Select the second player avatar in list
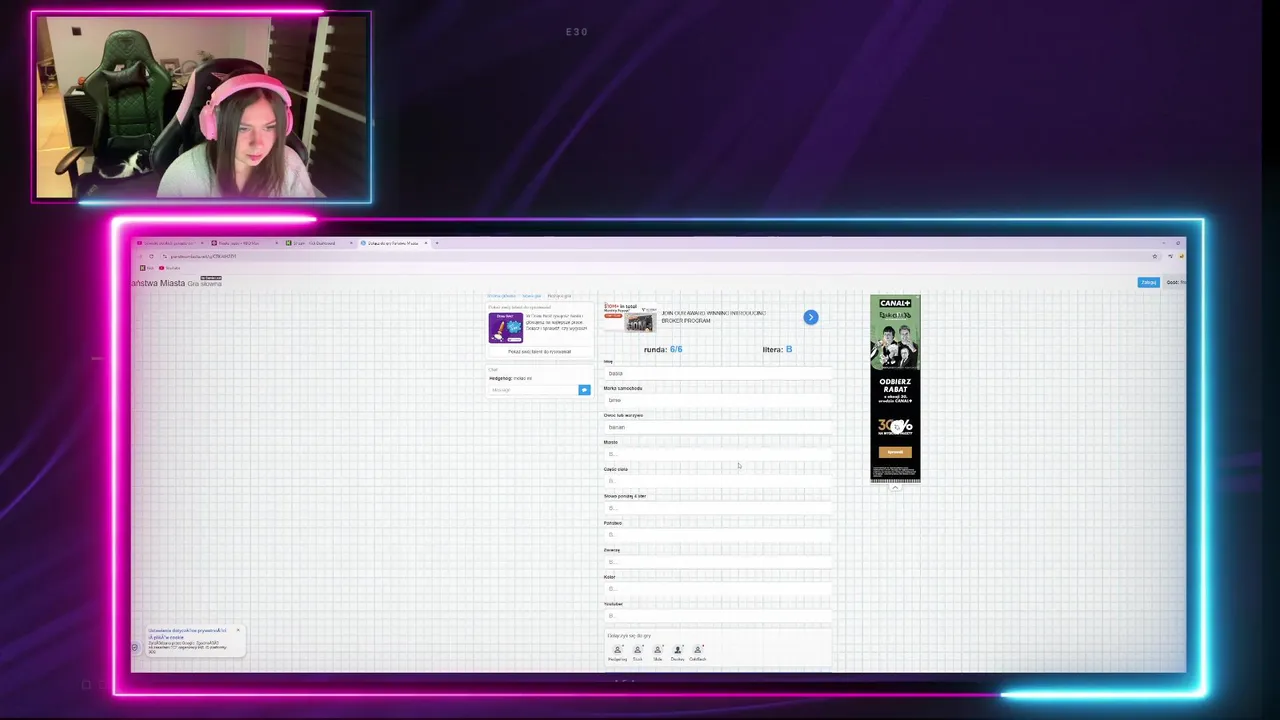This screenshot has width=1280, height=720. 638,652
